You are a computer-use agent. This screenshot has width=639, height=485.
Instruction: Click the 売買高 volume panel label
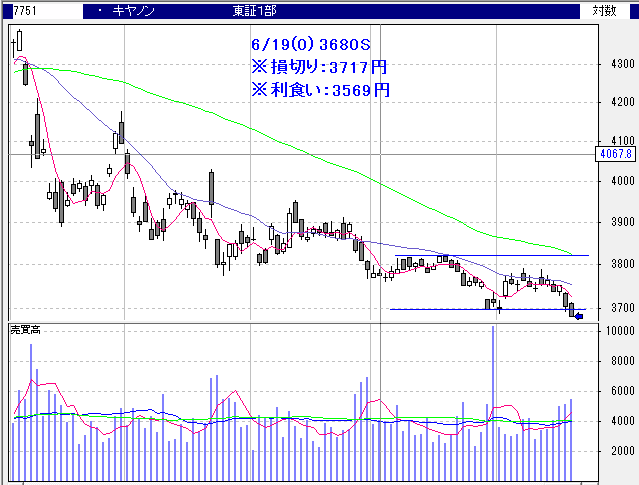tap(26, 329)
